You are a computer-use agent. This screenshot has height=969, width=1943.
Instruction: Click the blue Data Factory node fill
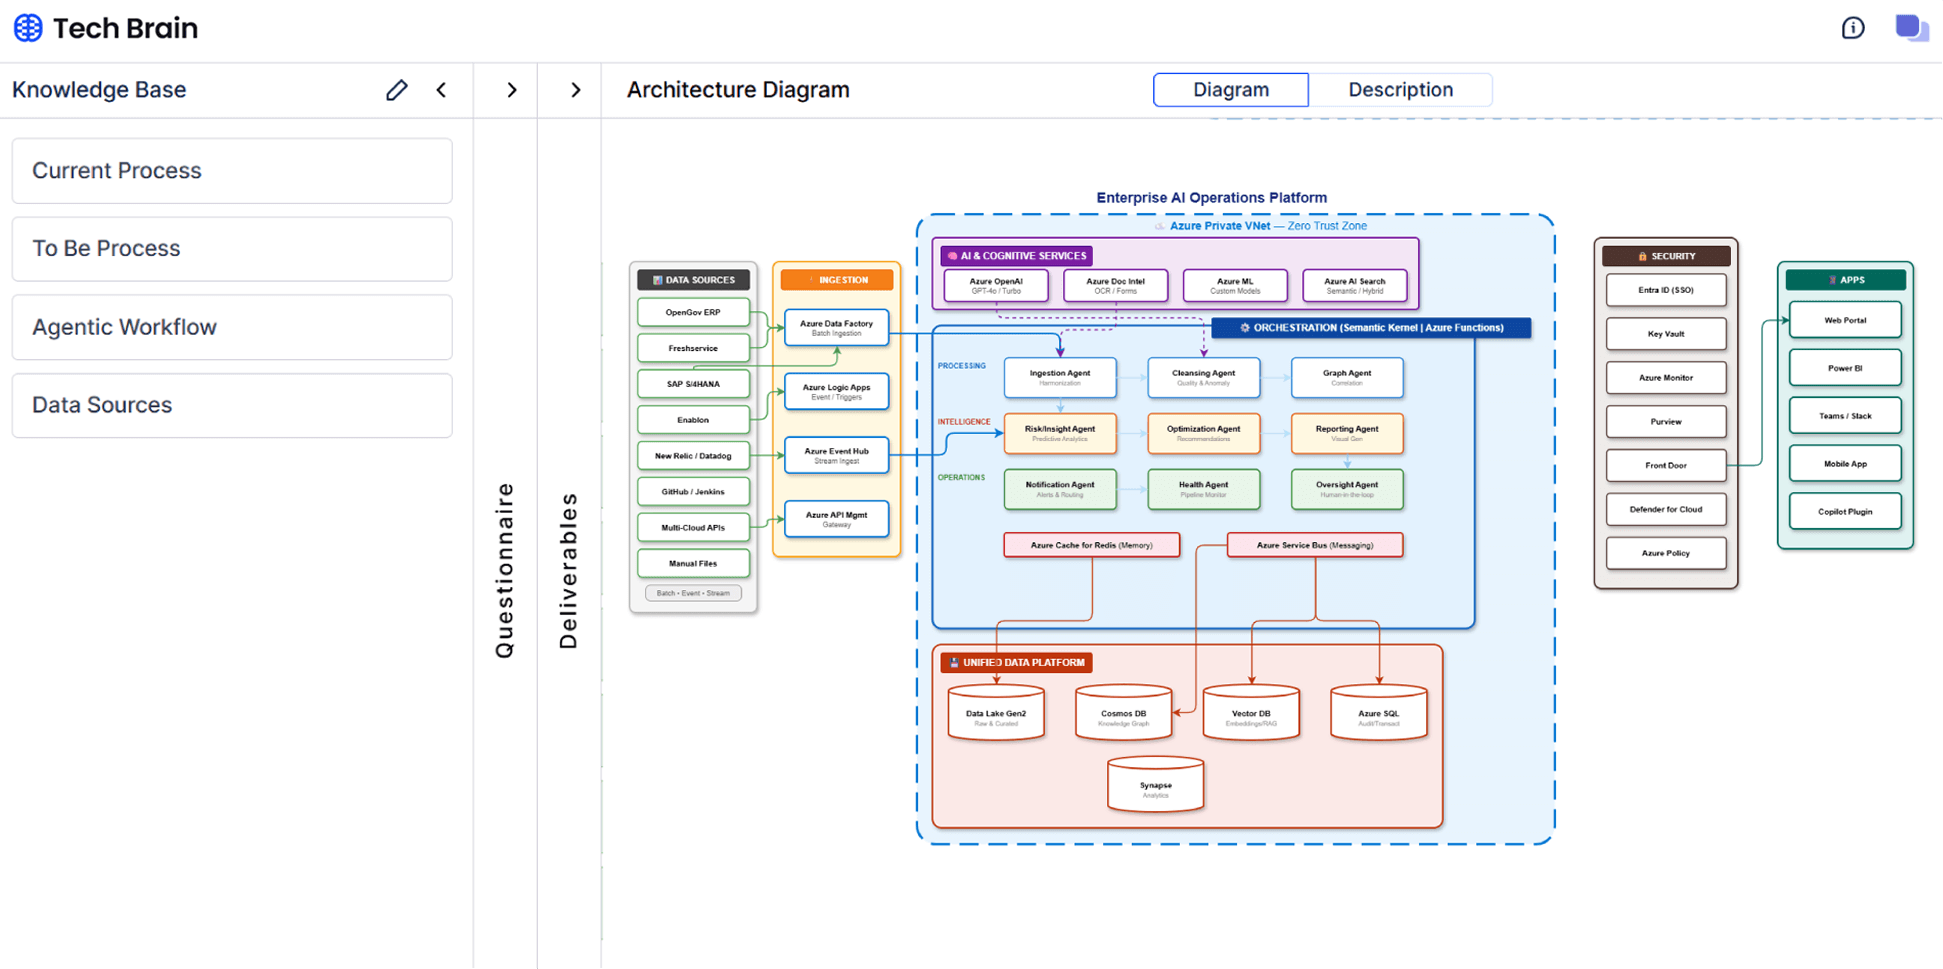836,327
